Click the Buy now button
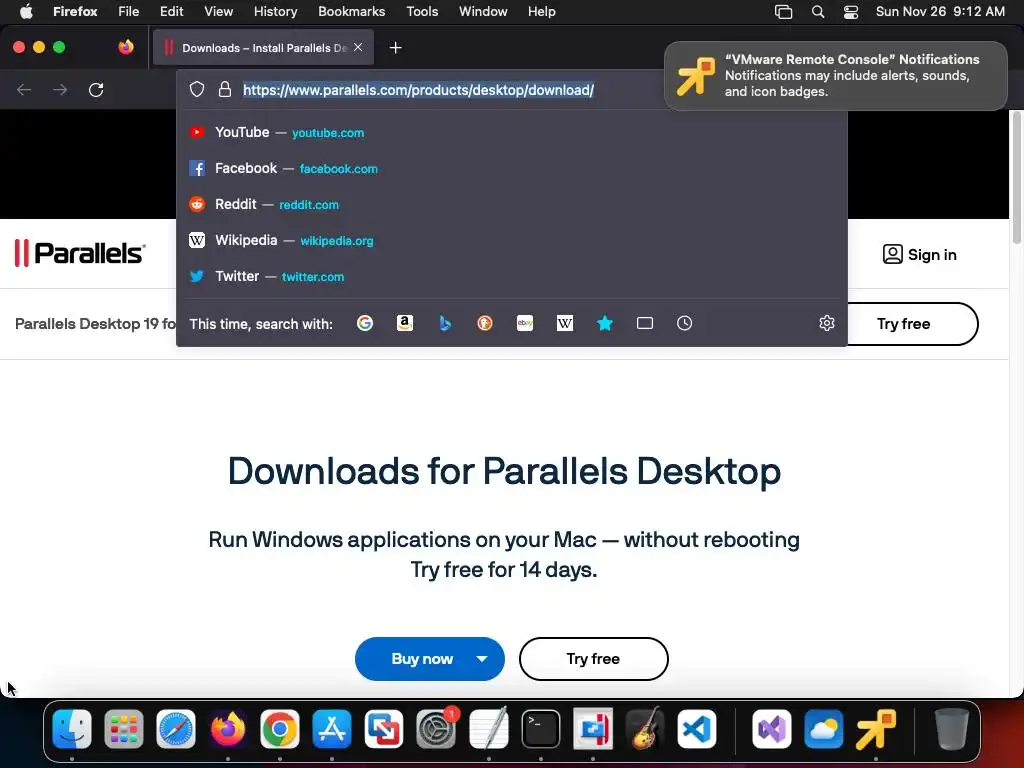The width and height of the screenshot is (1024, 768). 422,659
